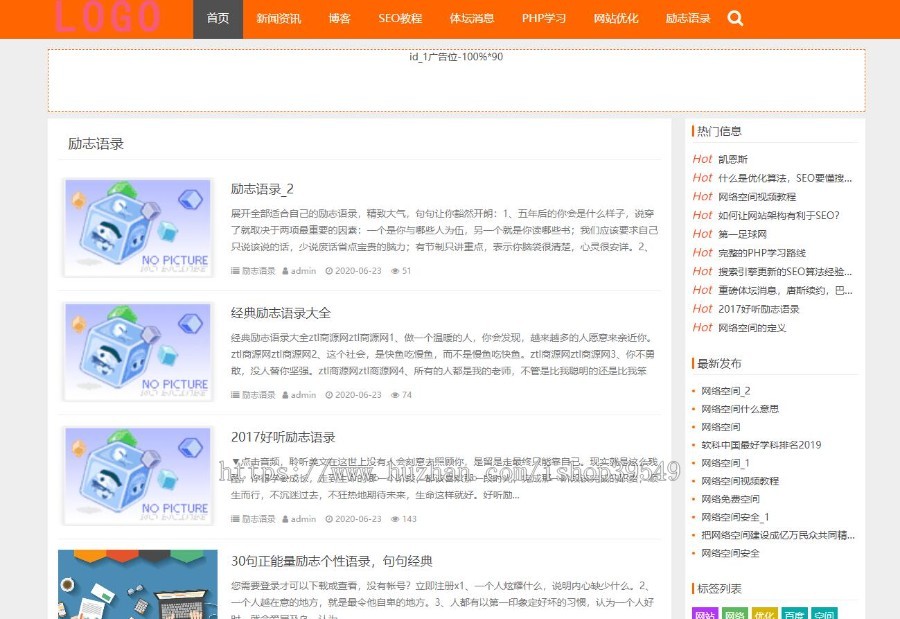Viewport: 900px width, 619px height.
Task: Select the purple 网站 tag
Action: pyautogui.click(x=705, y=614)
